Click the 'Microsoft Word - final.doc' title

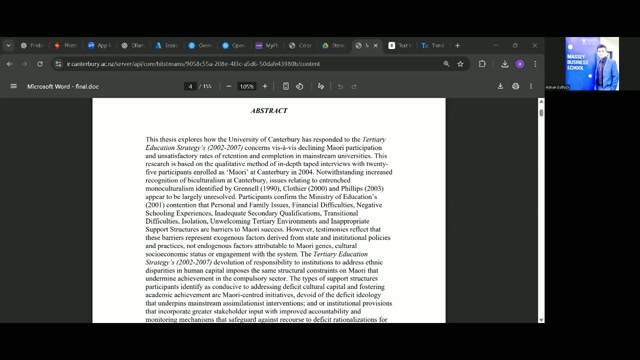pyautogui.click(x=63, y=87)
